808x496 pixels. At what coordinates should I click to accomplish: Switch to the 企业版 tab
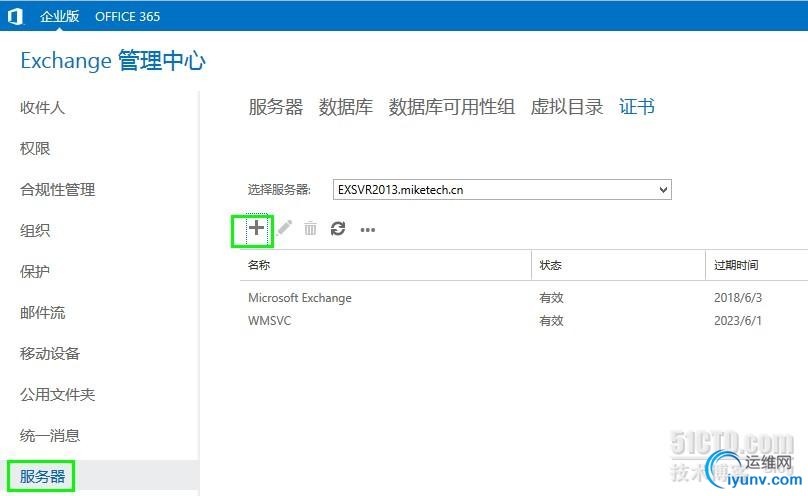[x=60, y=16]
